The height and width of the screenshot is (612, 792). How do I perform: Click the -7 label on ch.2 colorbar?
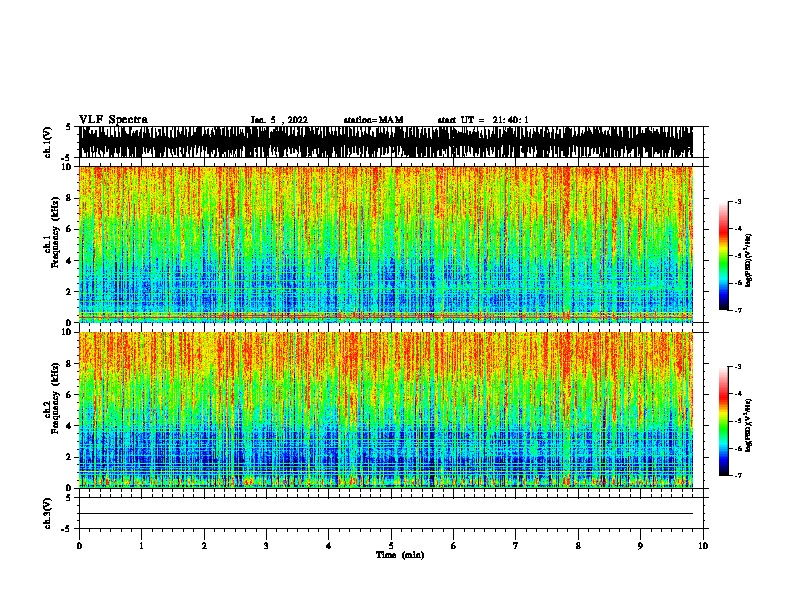coord(738,476)
